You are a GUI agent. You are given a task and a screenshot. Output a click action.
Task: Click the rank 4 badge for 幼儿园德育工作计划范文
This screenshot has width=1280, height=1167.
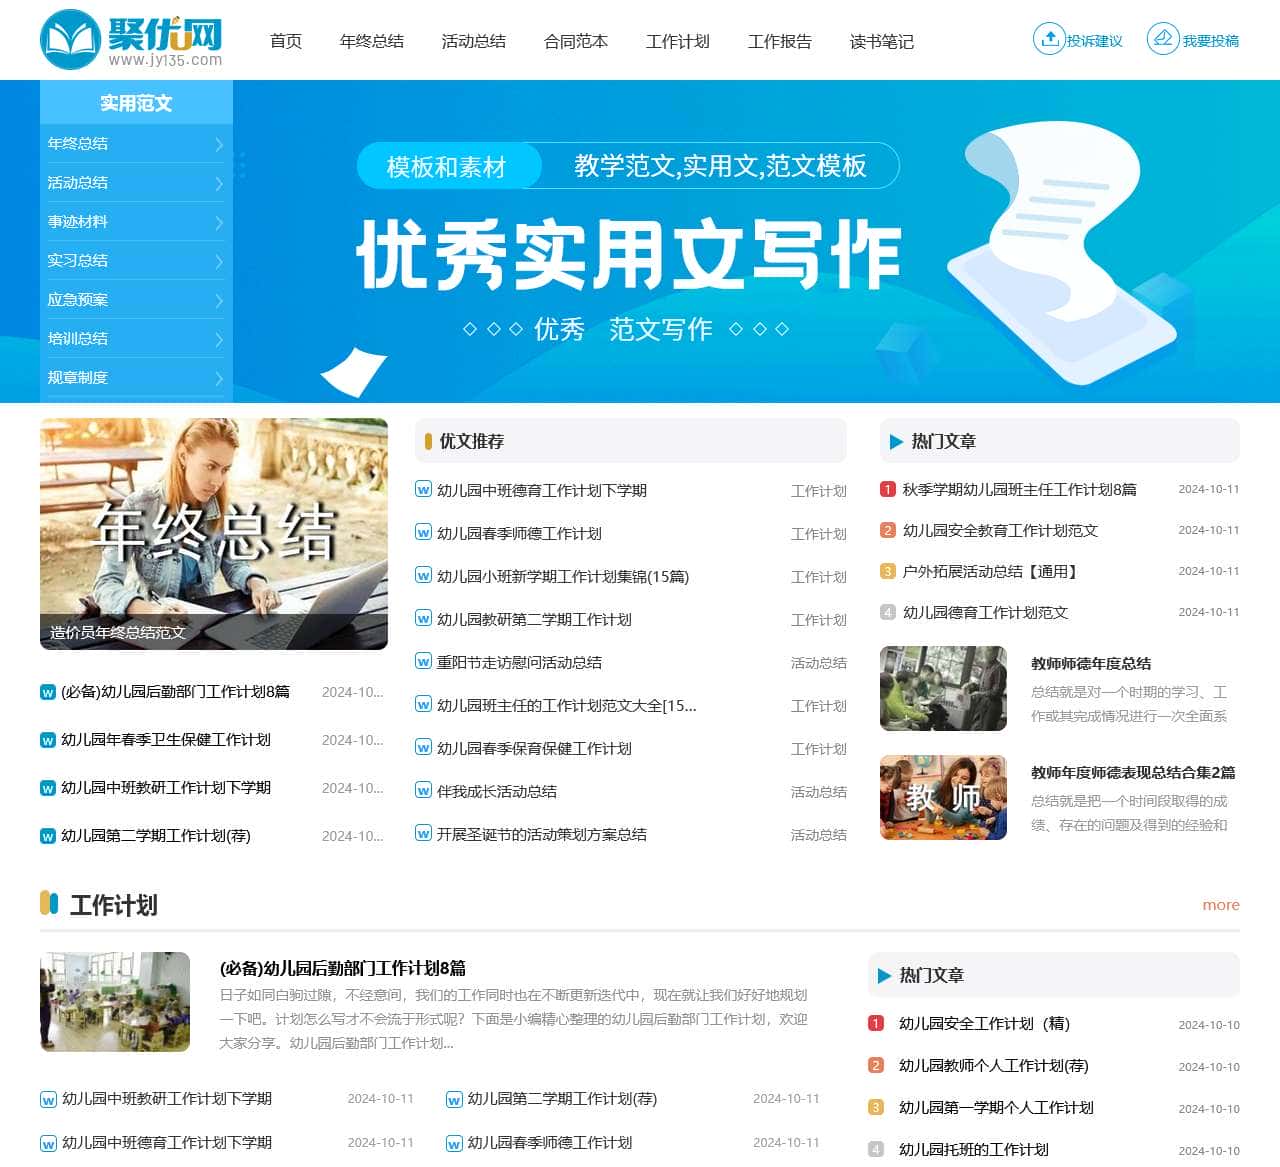click(x=887, y=612)
